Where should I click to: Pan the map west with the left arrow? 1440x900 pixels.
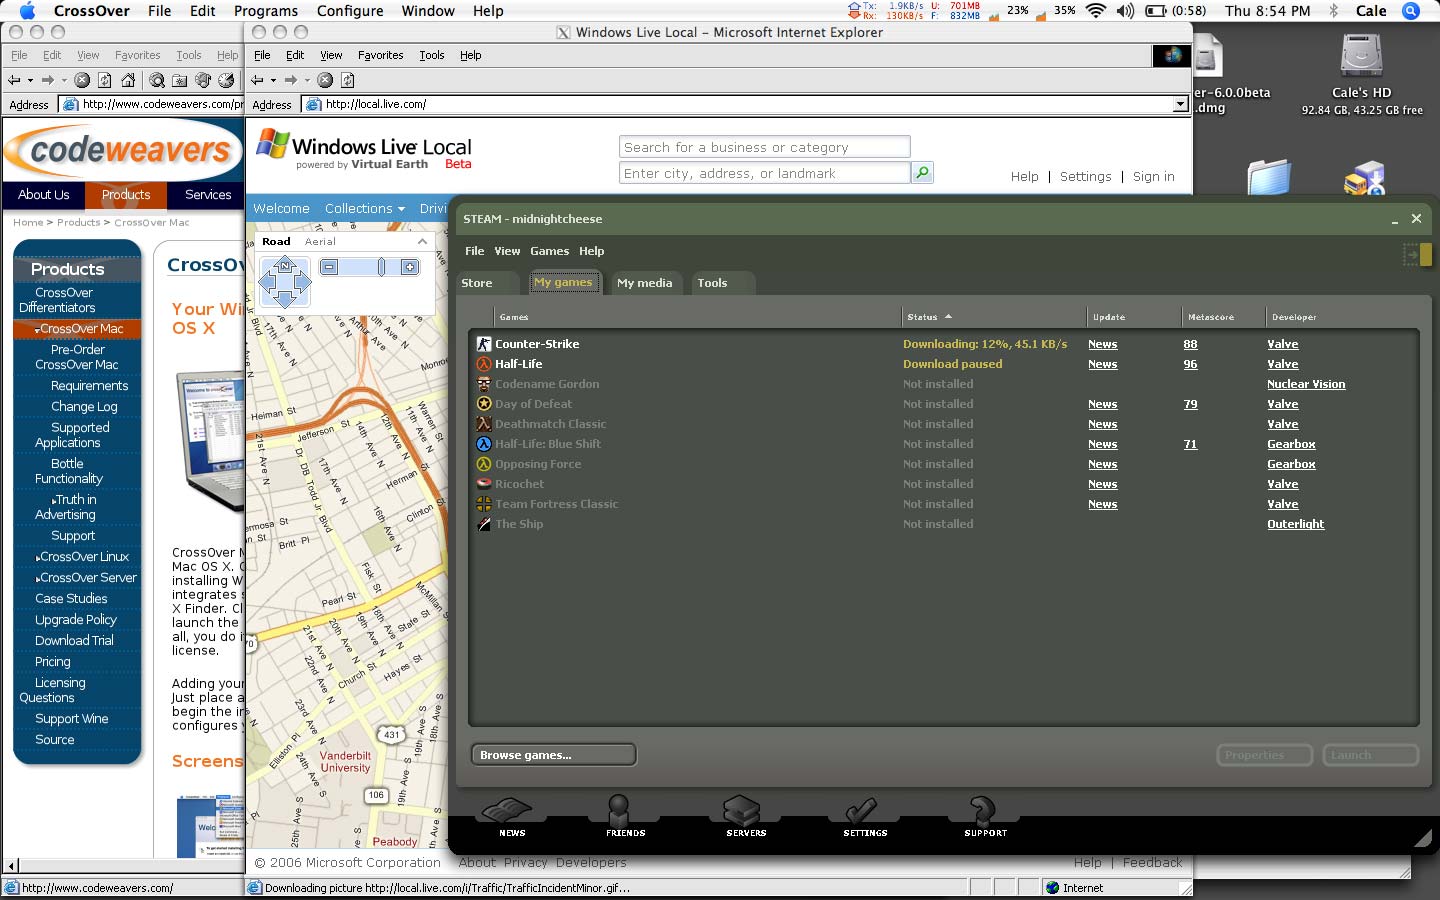pyautogui.click(x=268, y=282)
